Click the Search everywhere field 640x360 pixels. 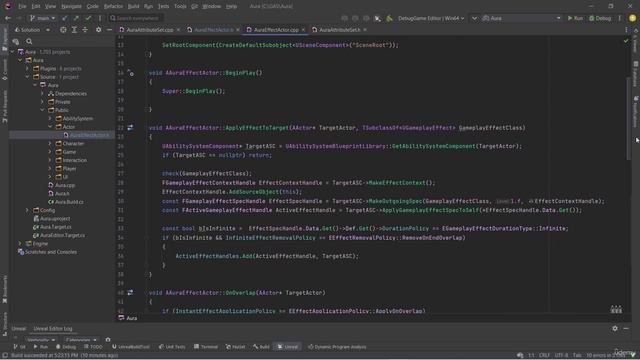[x=136, y=18]
